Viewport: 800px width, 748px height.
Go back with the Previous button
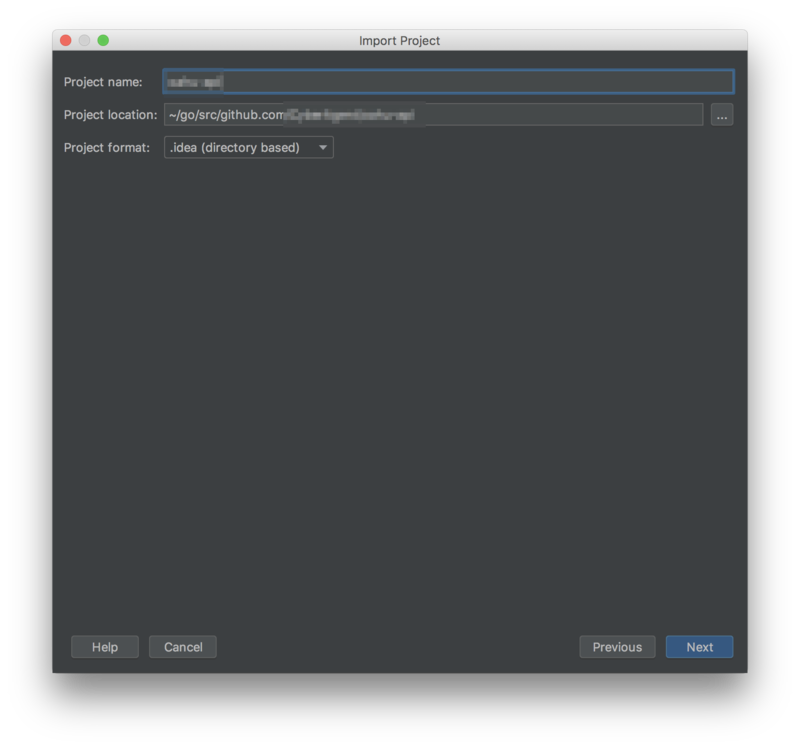617,647
